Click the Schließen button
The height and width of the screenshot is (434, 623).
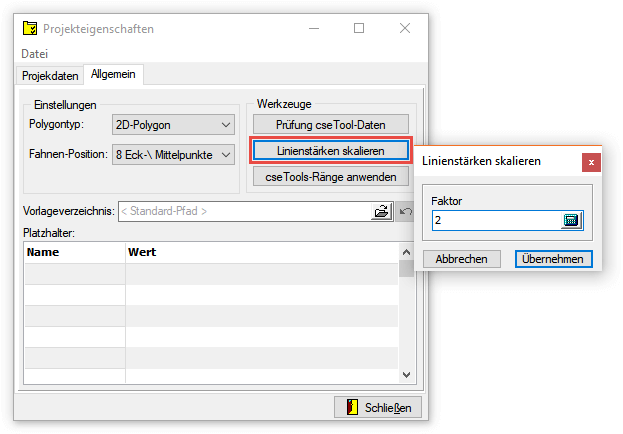point(378,407)
